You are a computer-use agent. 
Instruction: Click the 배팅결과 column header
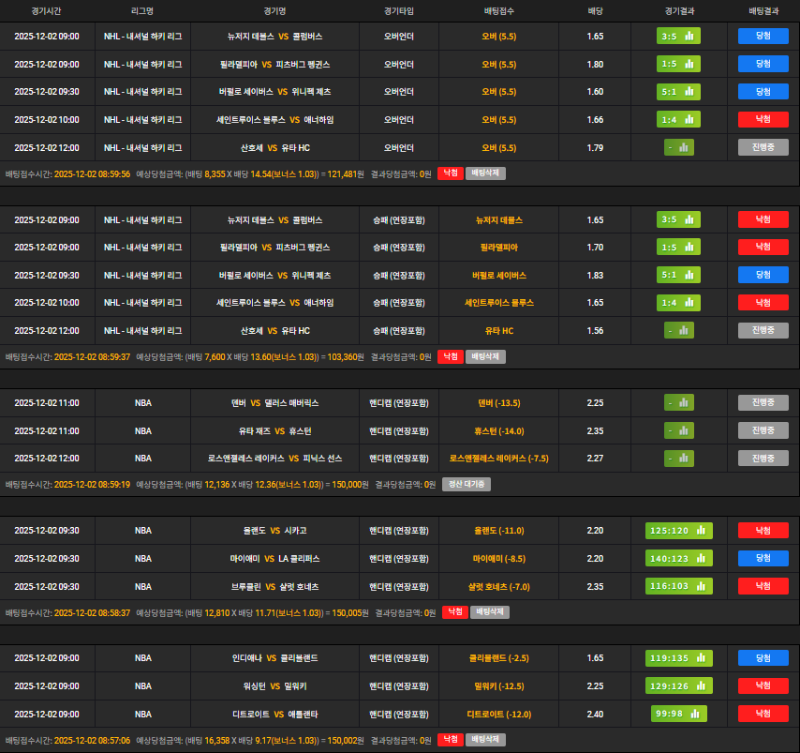[x=763, y=11]
